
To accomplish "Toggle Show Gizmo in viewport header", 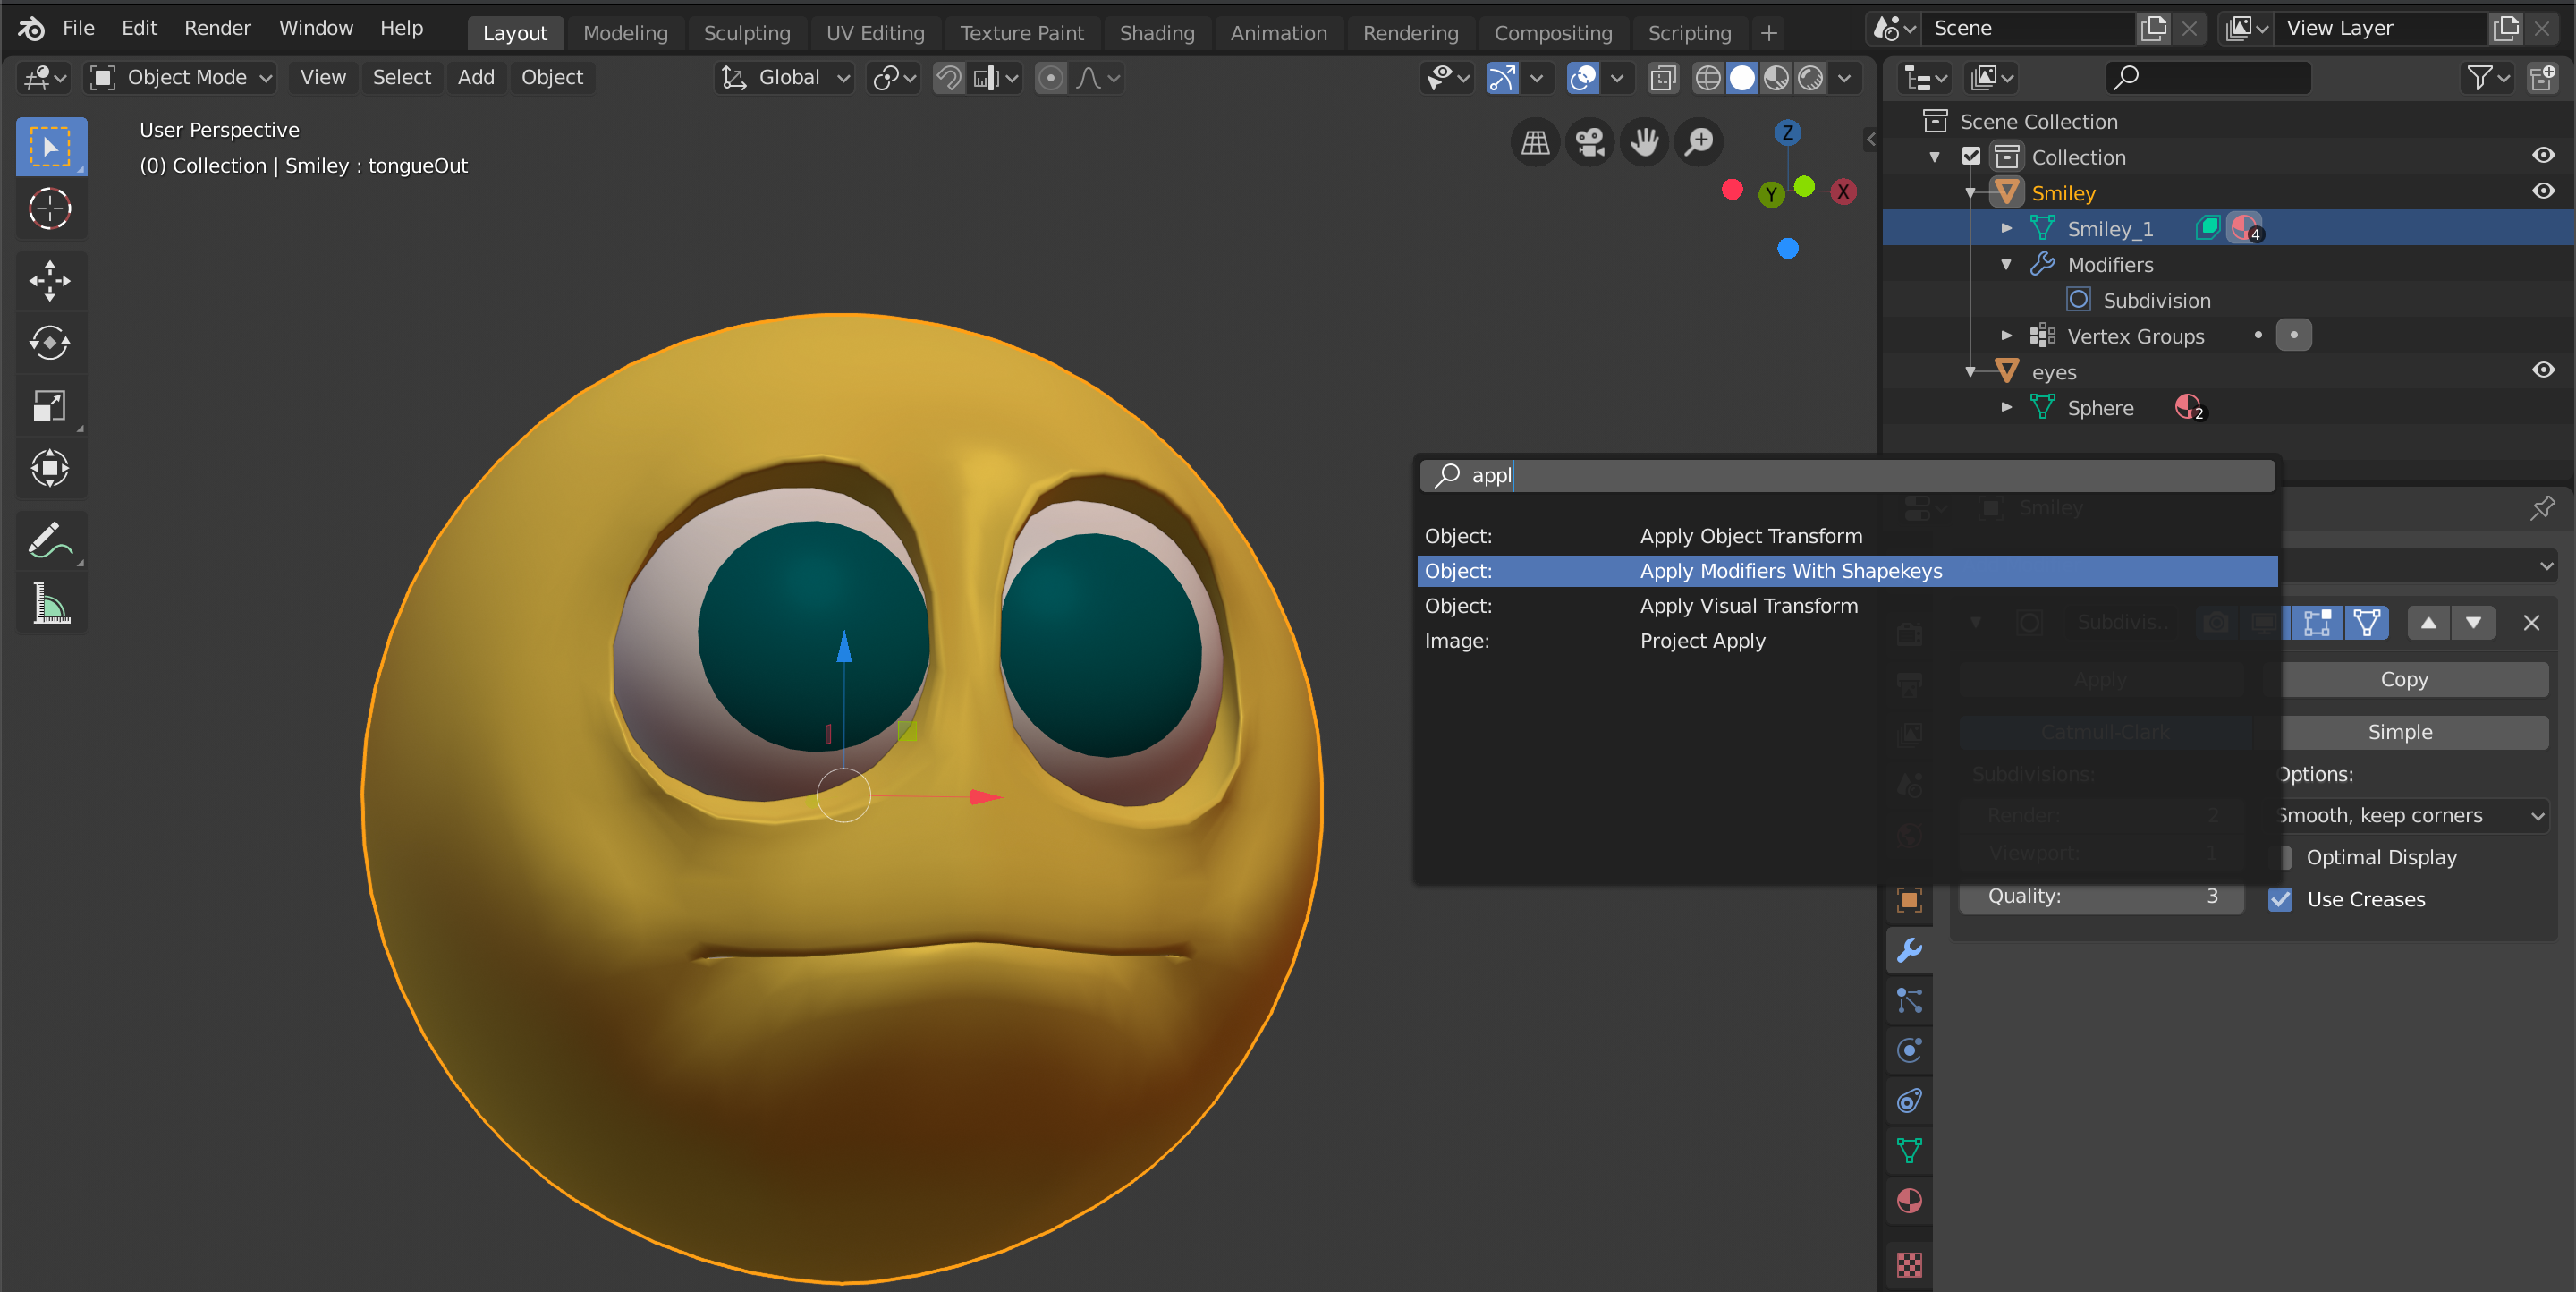I will coord(1502,78).
